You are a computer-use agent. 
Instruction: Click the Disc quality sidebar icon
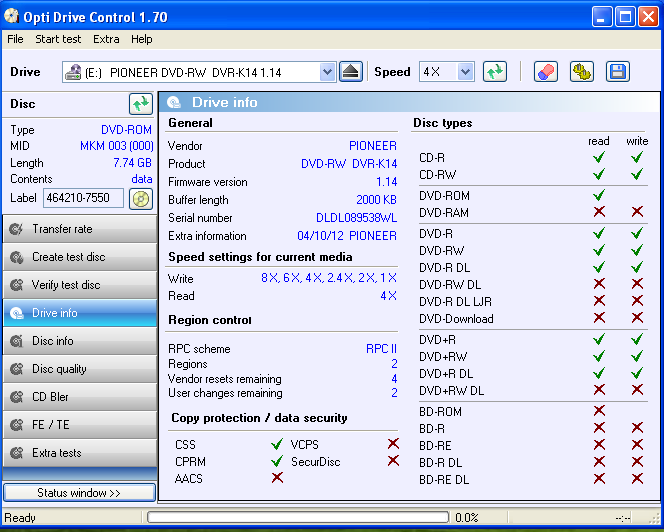tap(16, 369)
